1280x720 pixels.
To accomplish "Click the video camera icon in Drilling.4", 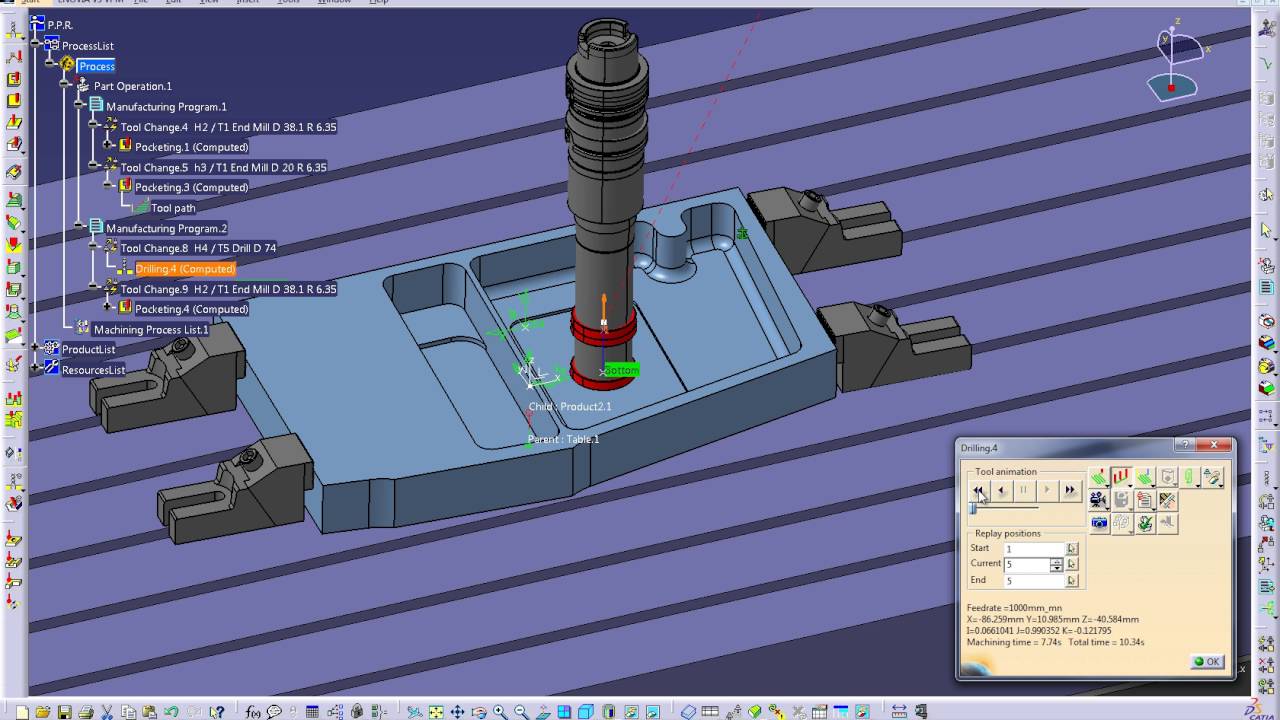I will coord(1099,500).
